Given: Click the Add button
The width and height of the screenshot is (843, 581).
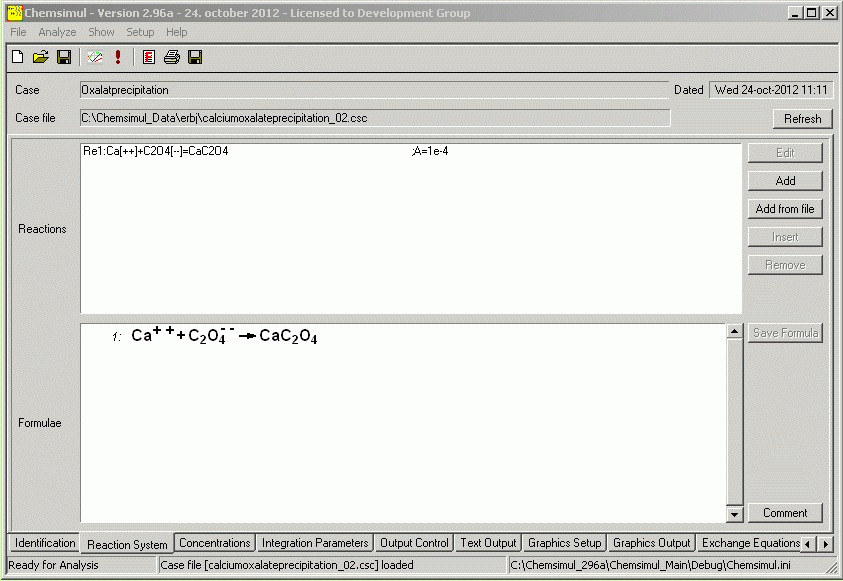Looking at the screenshot, I should click(785, 181).
